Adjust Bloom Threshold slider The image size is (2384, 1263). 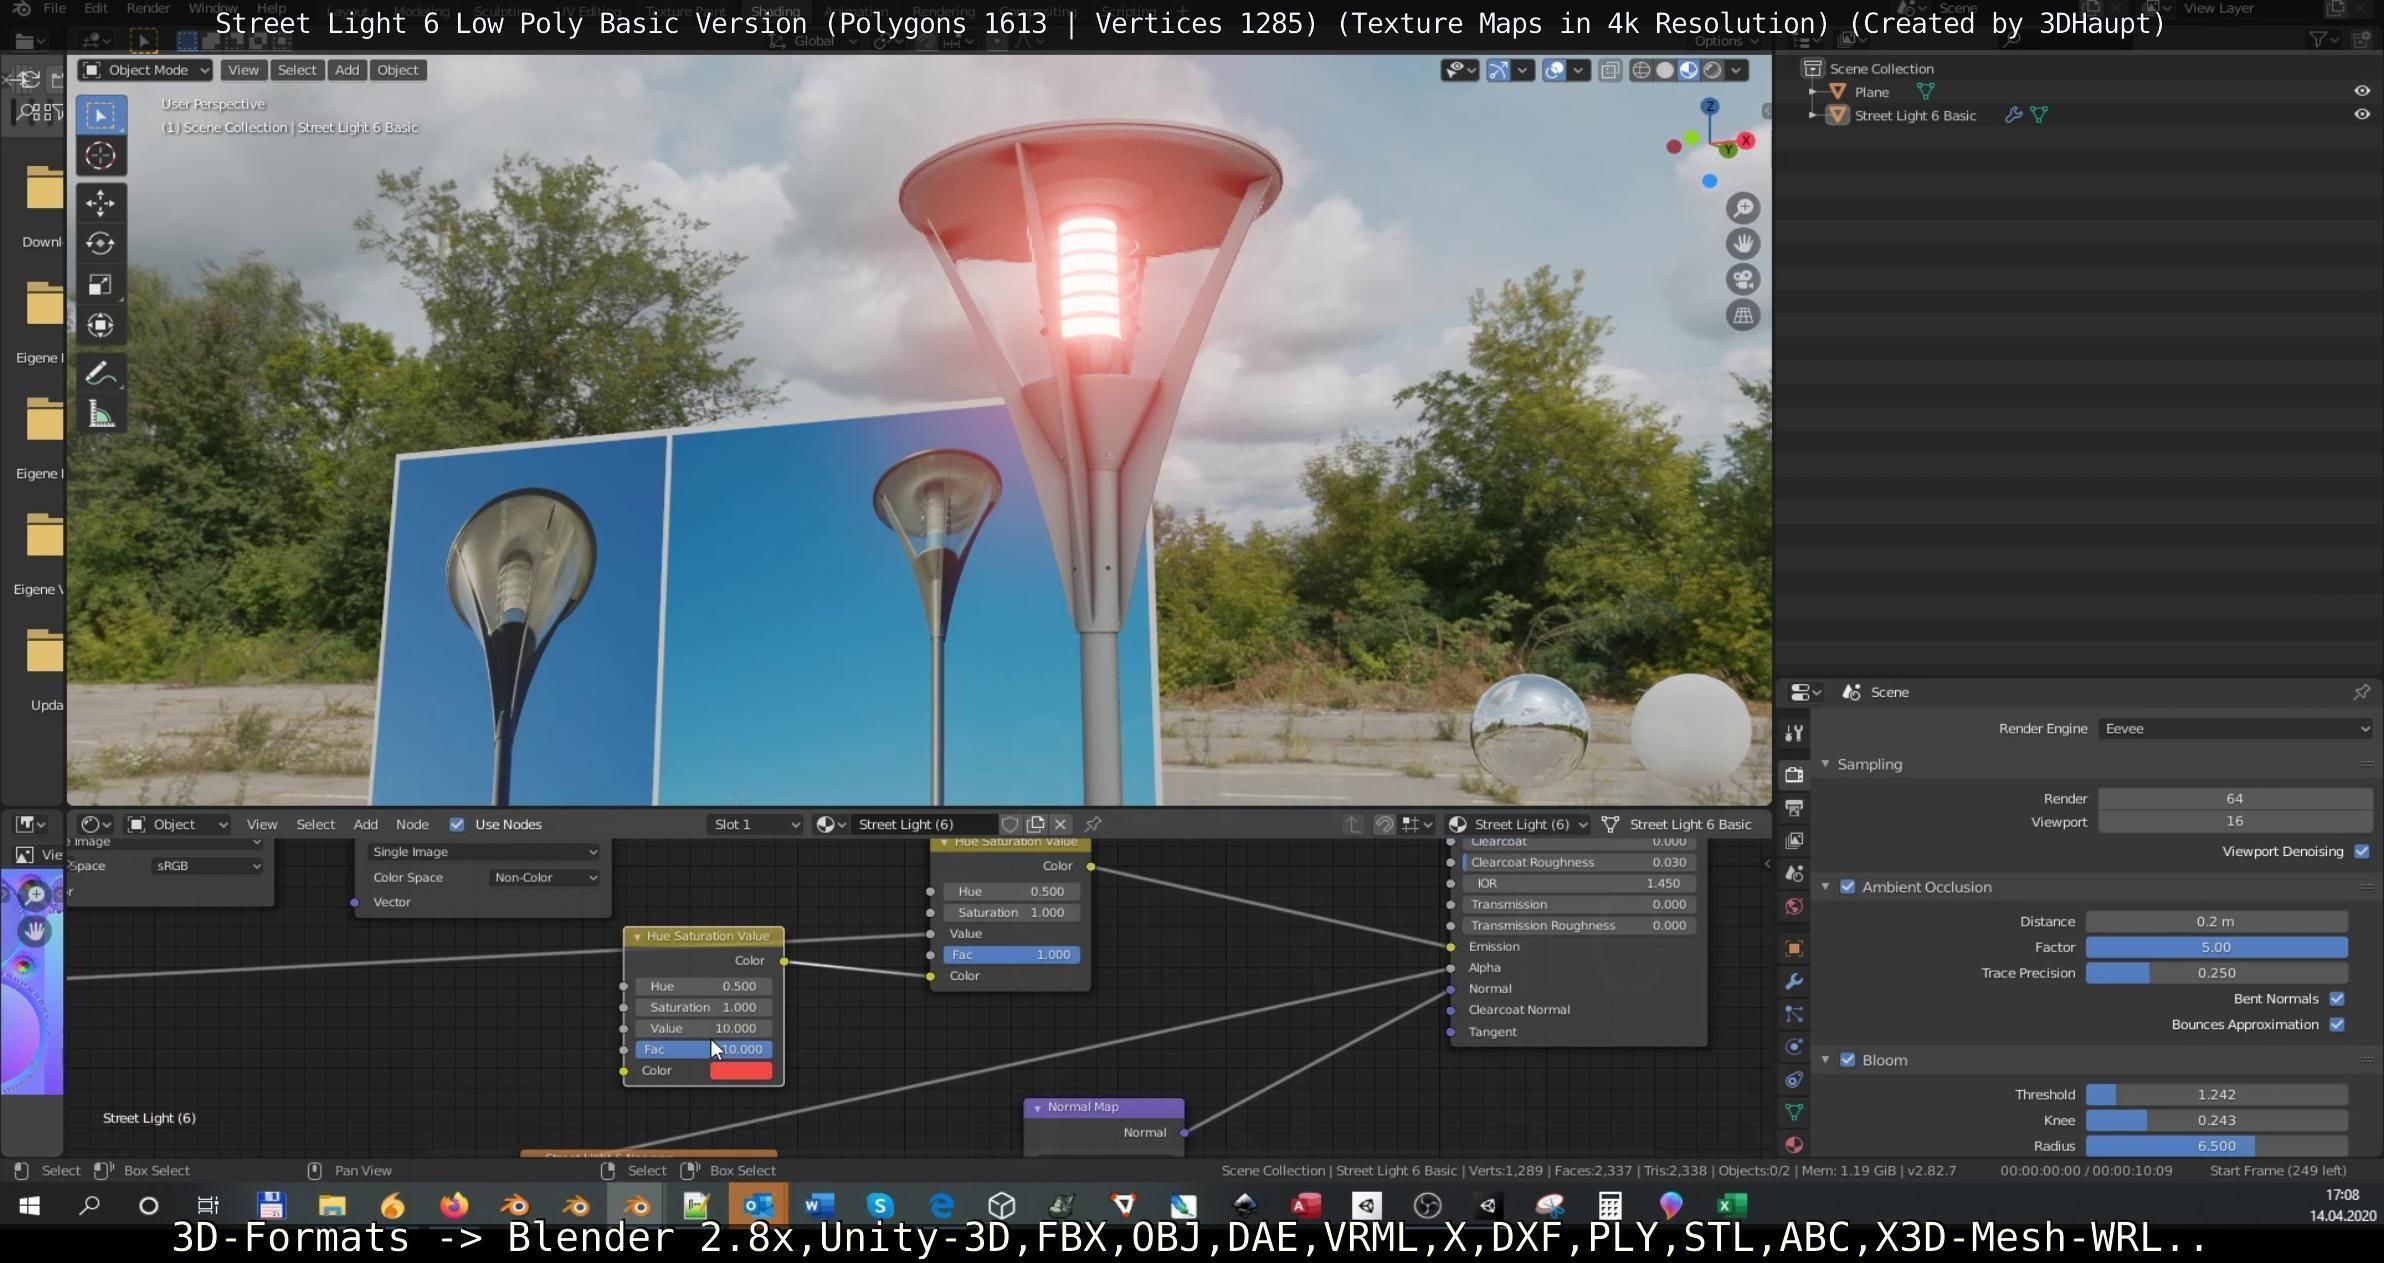pos(2216,1095)
